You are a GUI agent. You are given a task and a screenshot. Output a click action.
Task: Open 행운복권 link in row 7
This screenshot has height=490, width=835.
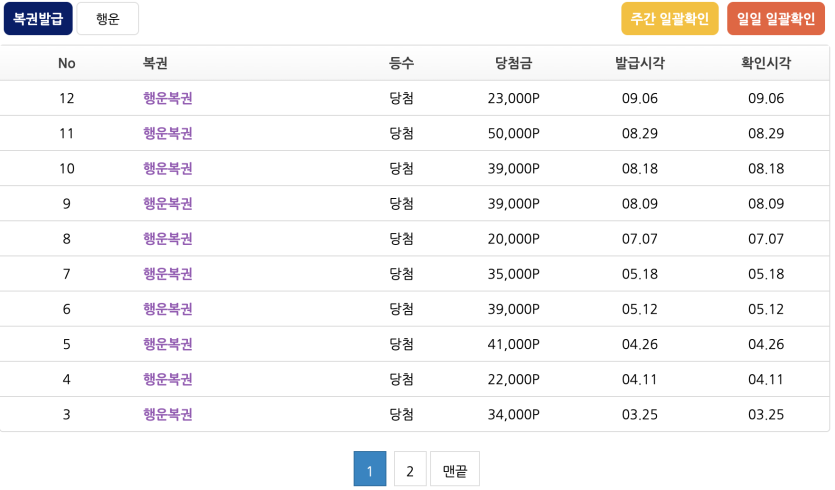(x=168, y=274)
